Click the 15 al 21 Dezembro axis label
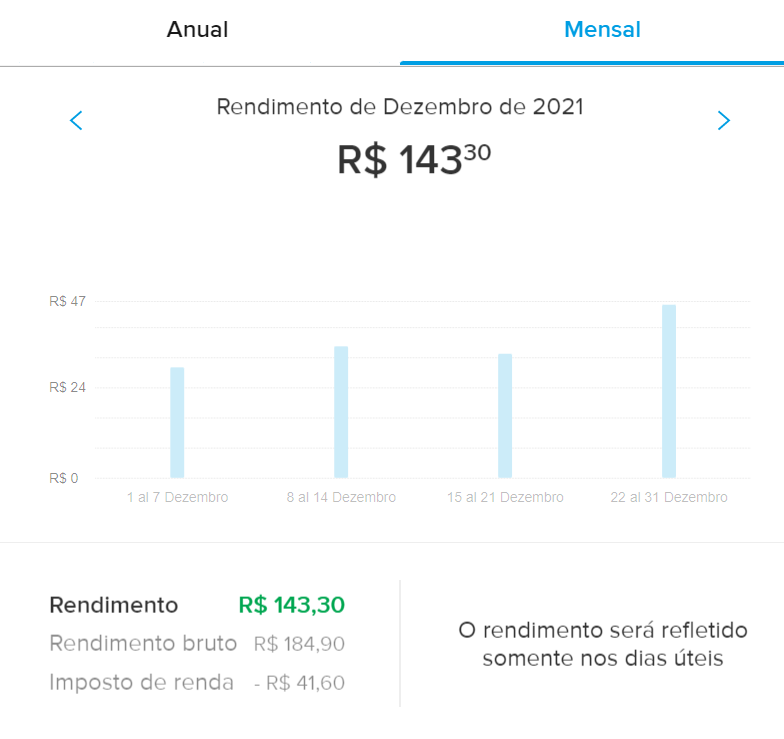The width and height of the screenshot is (784, 739). point(506,497)
